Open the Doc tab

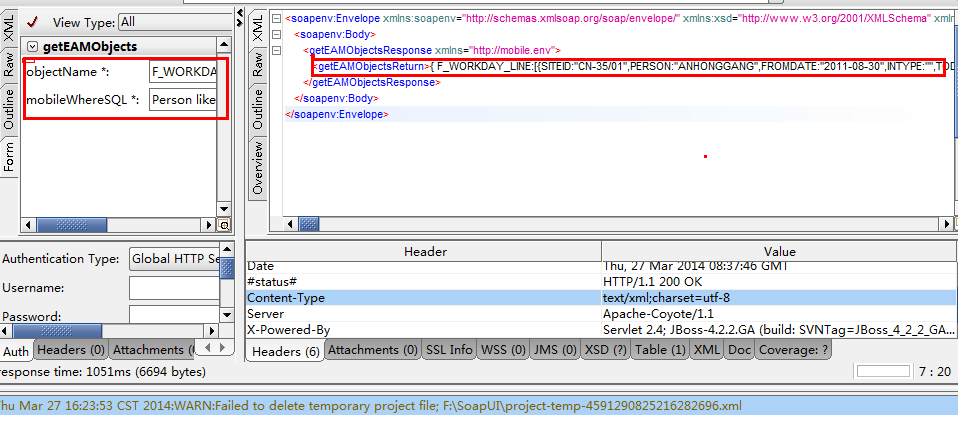pyautogui.click(x=739, y=350)
